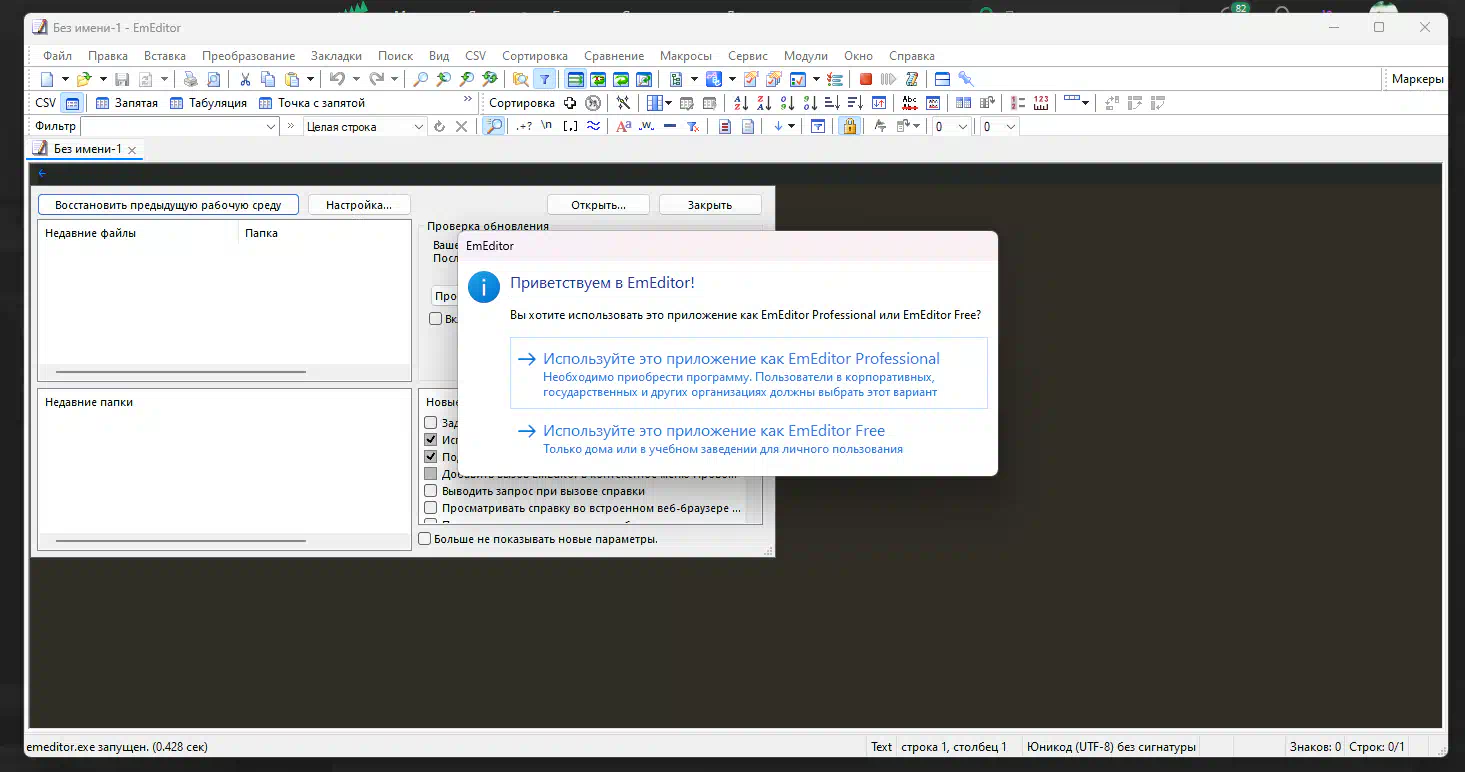Click the 123 ruler icon in CSV toolbar
The height and width of the screenshot is (772, 1465).
pyautogui.click(x=1041, y=103)
